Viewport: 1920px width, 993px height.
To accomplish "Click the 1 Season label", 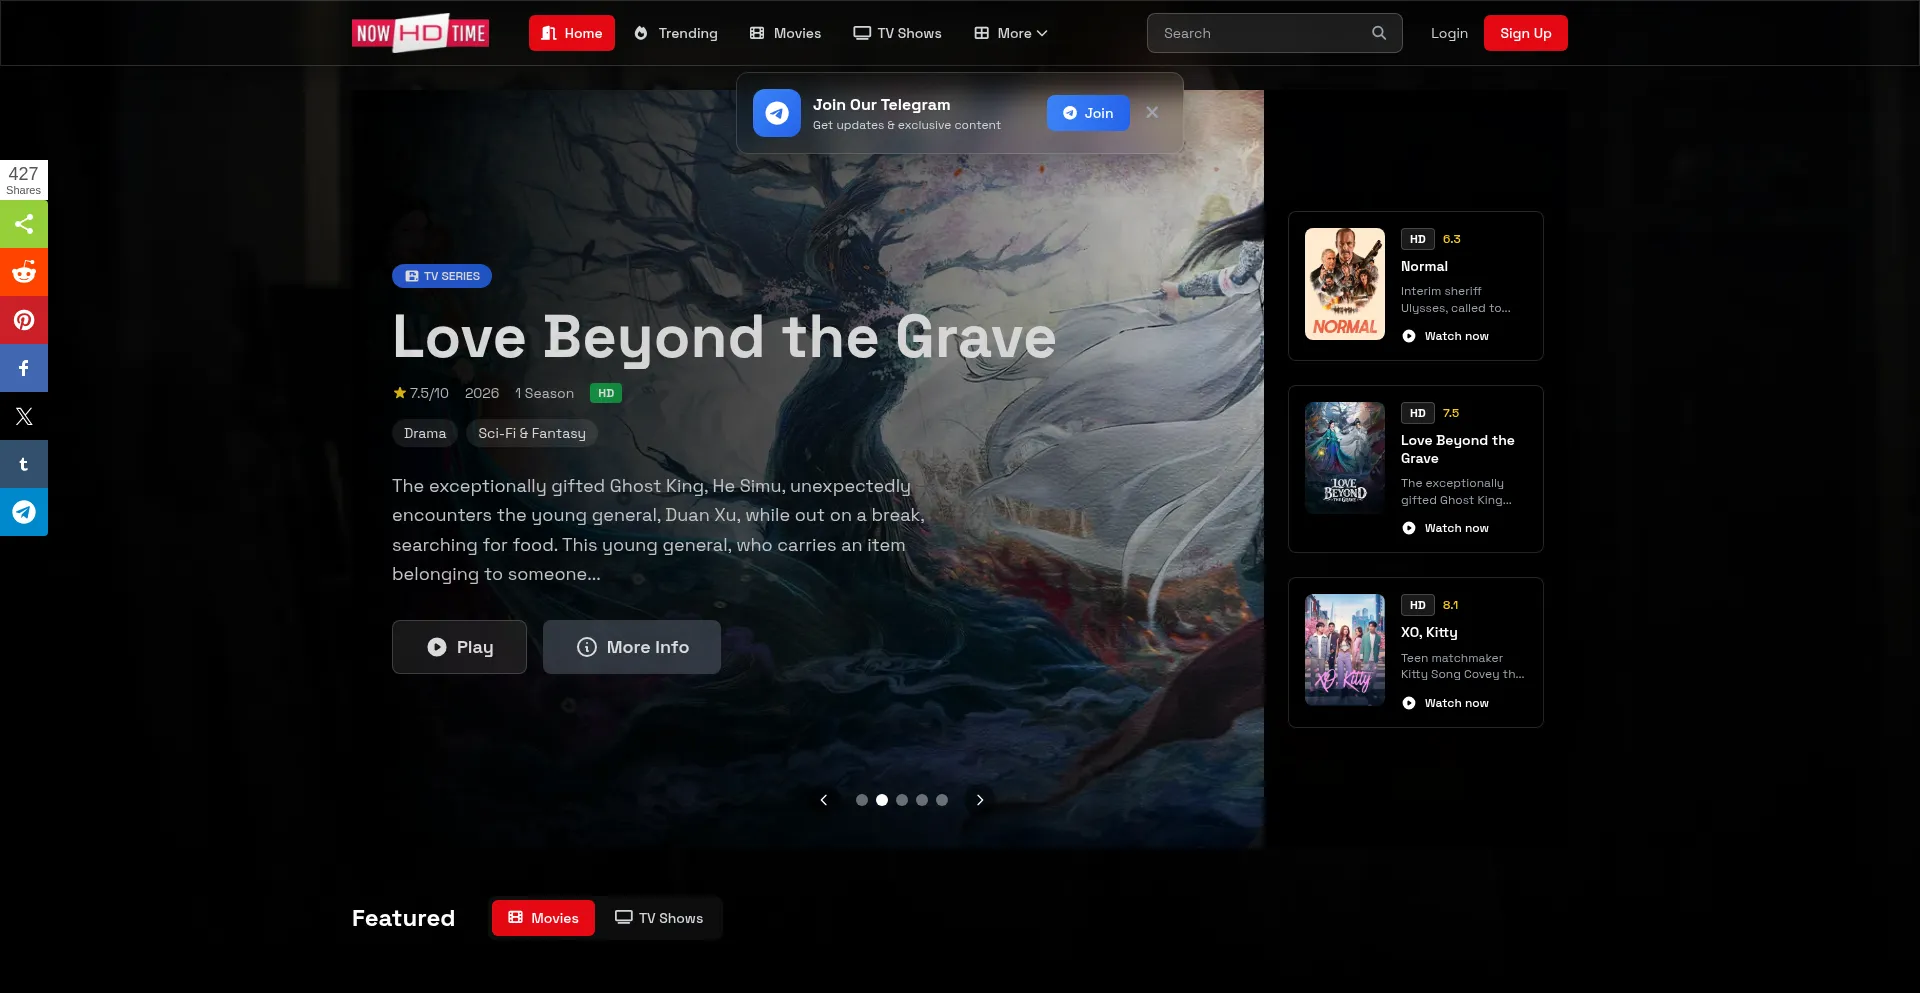I will [x=544, y=393].
